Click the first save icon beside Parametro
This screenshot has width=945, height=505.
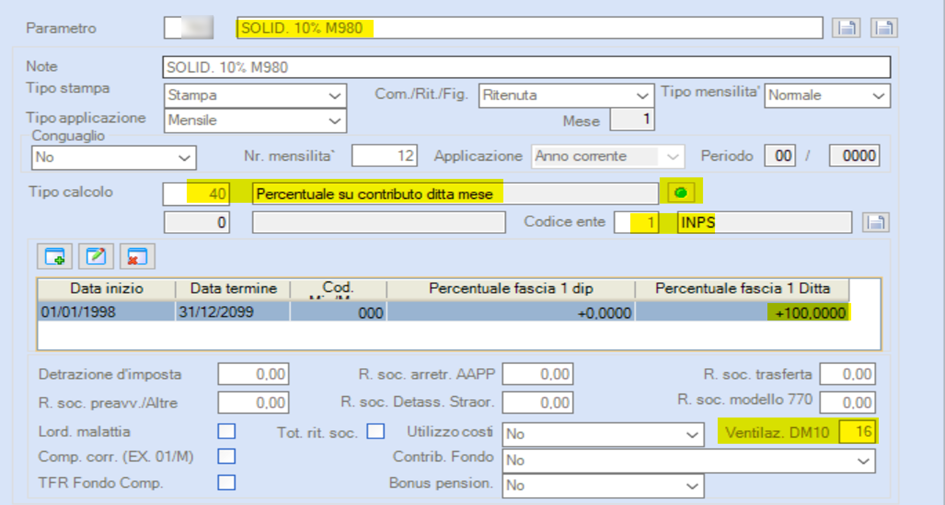(x=846, y=28)
